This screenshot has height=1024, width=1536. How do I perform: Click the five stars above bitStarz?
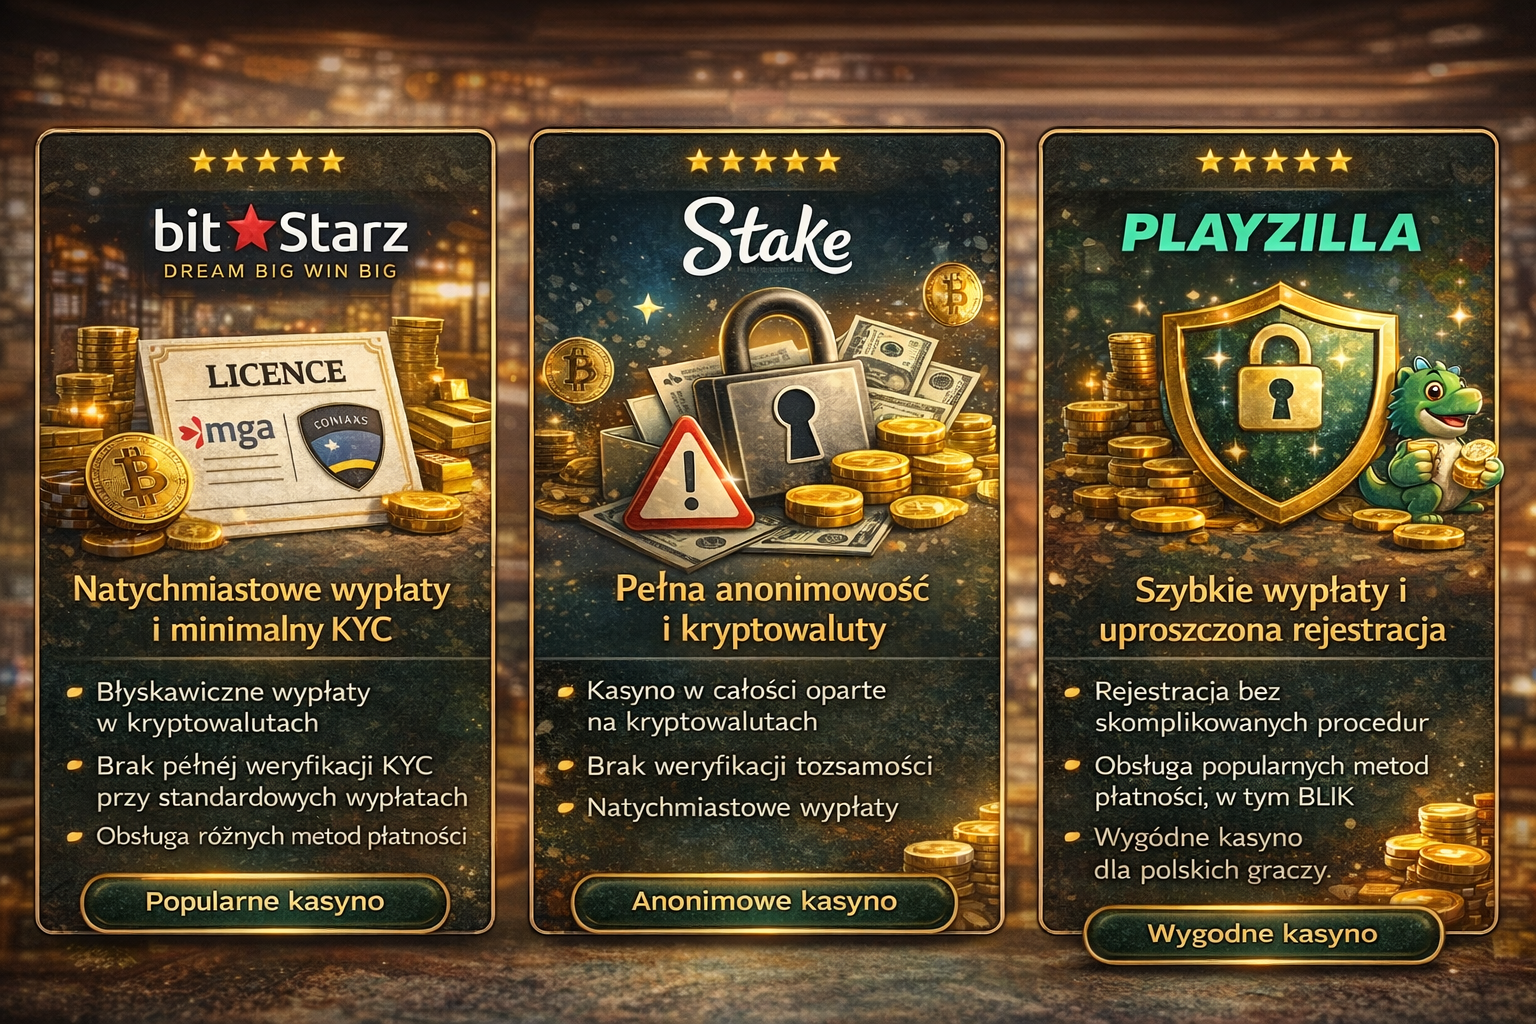coord(267,160)
